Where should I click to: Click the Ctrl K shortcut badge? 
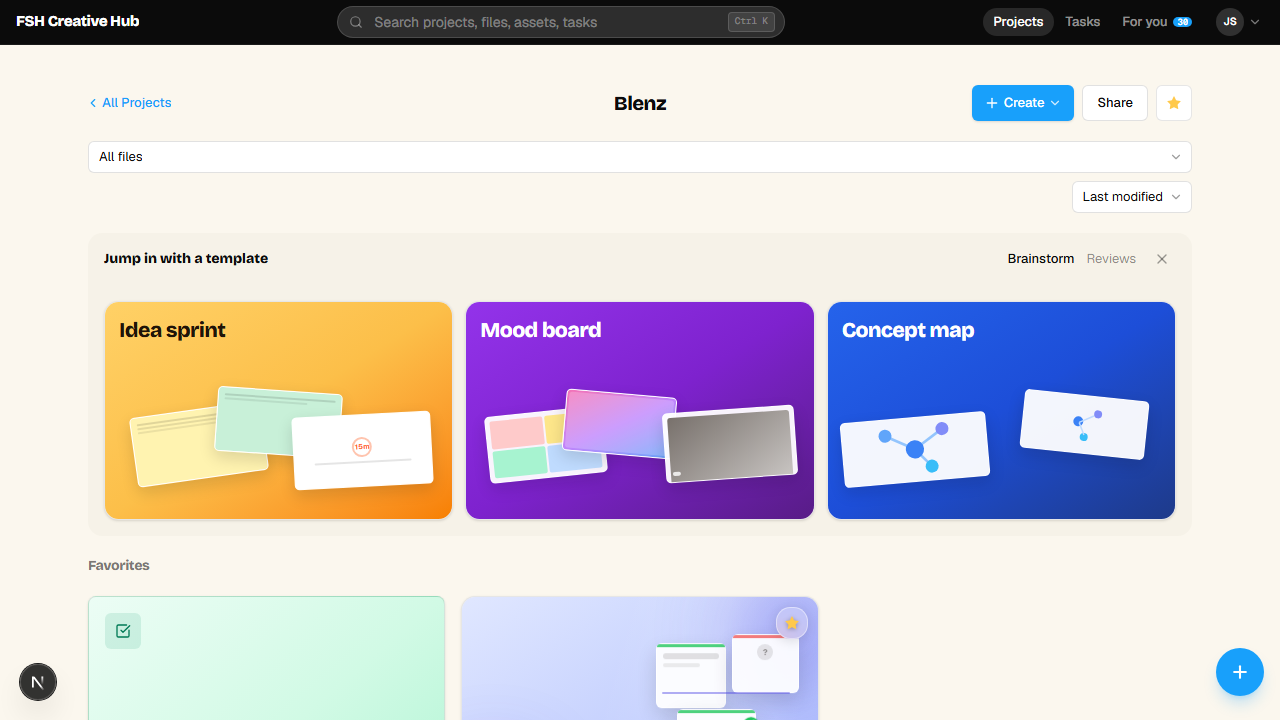click(752, 22)
